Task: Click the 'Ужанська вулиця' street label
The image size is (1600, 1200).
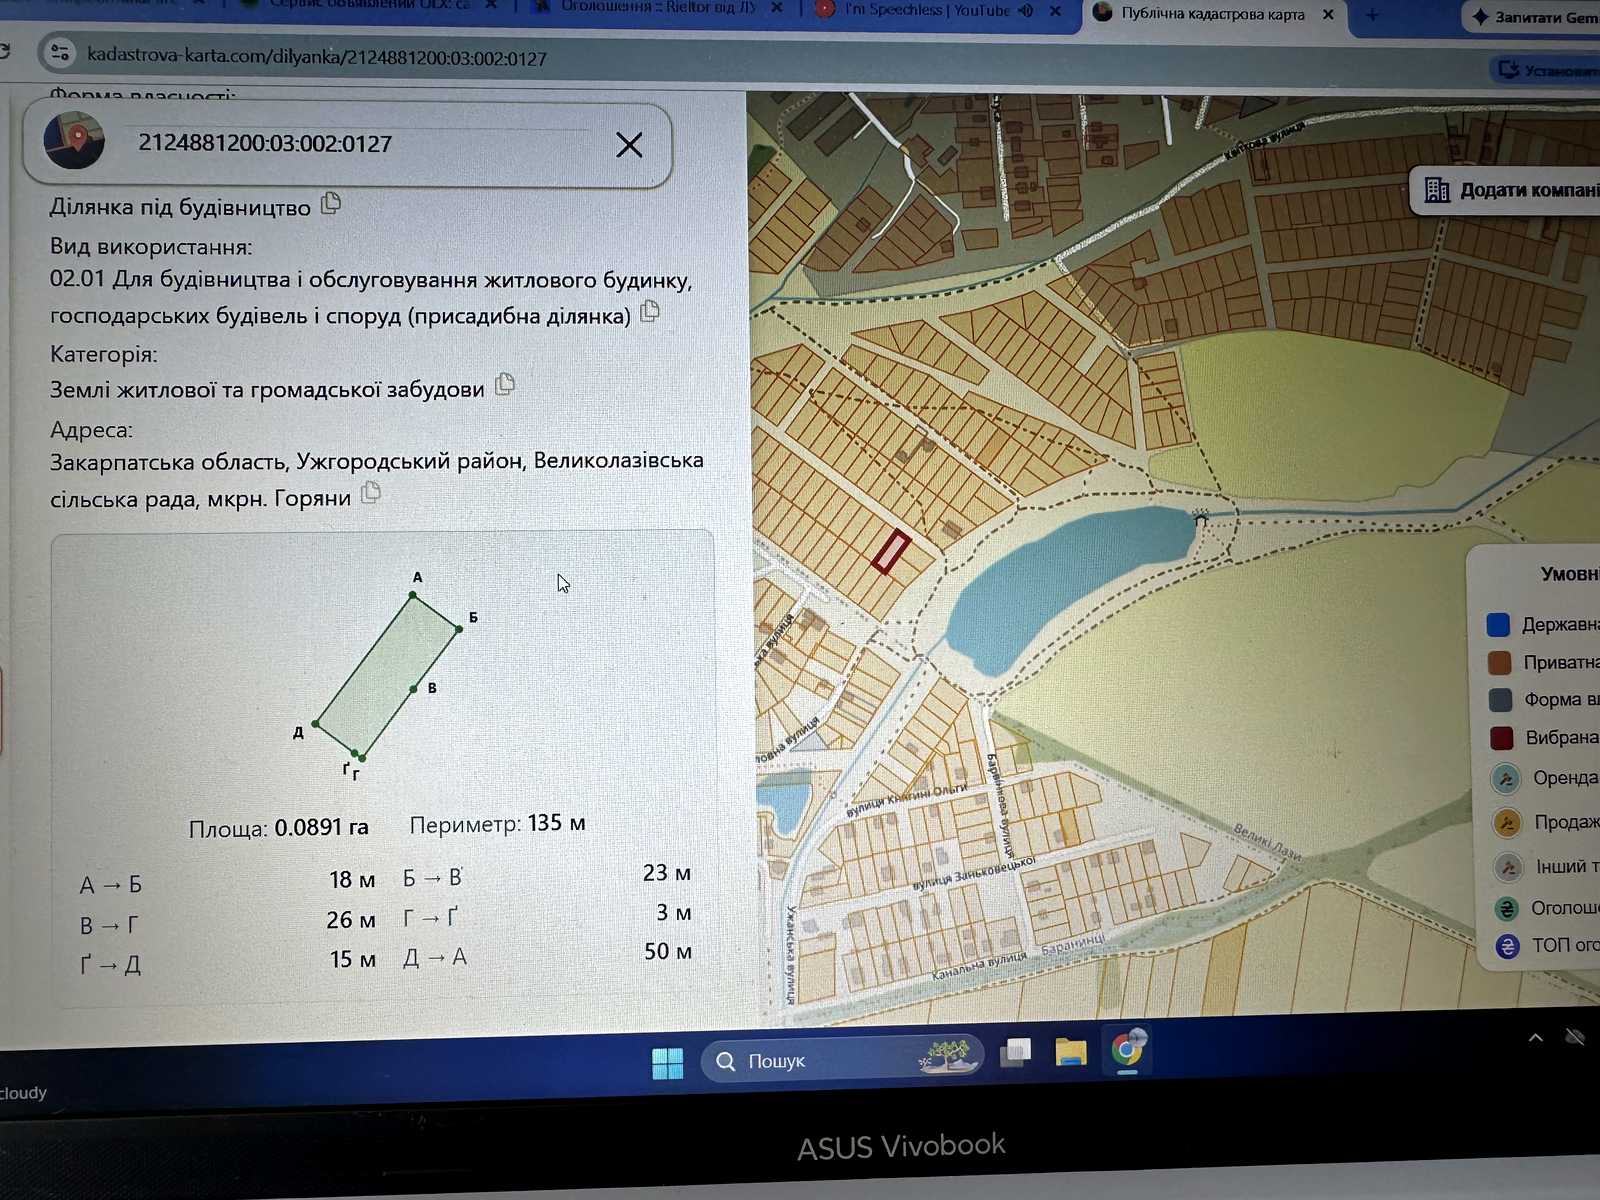Action: [x=791, y=954]
